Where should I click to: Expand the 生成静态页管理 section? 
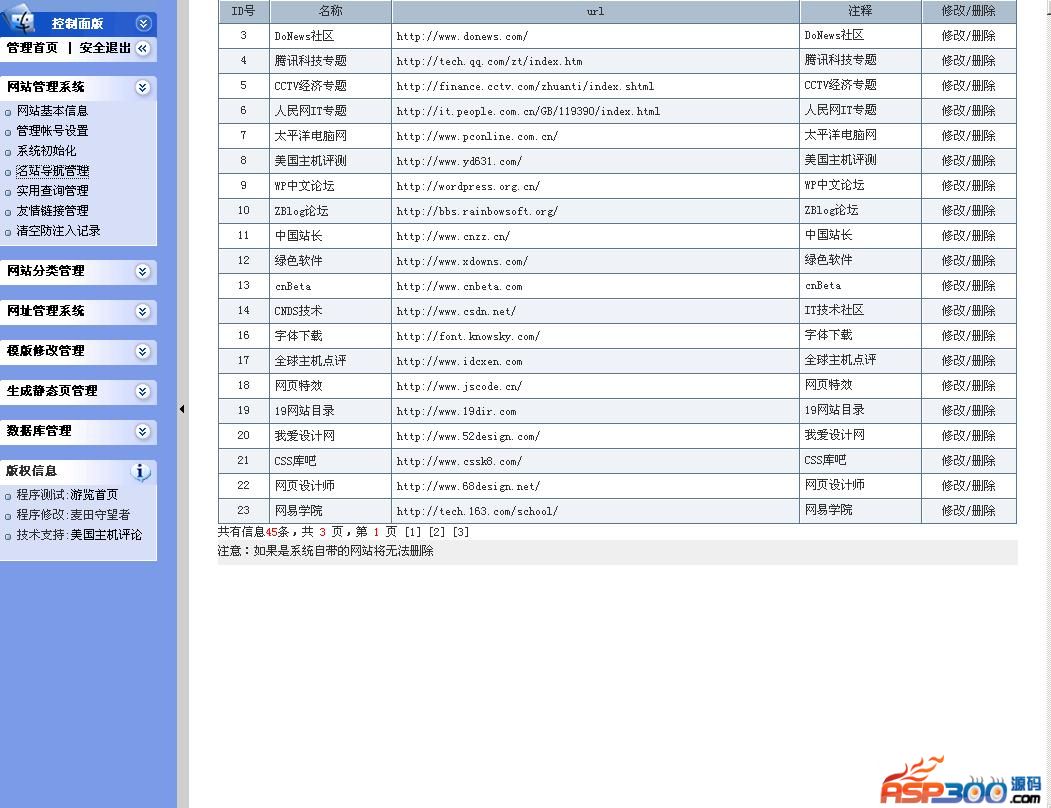pyautogui.click(x=142, y=392)
